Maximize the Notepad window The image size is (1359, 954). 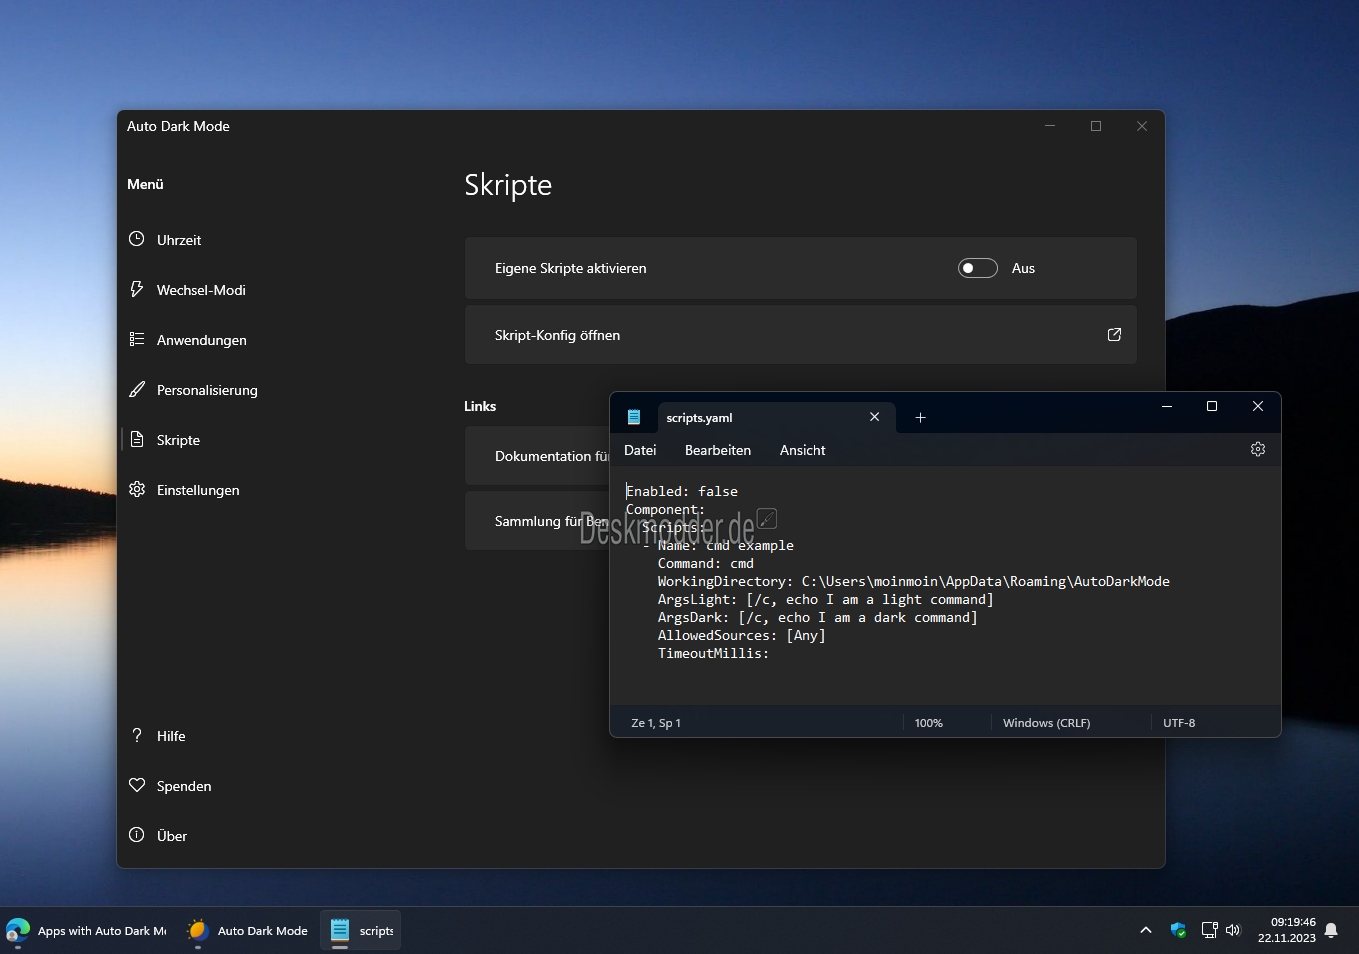(x=1212, y=406)
